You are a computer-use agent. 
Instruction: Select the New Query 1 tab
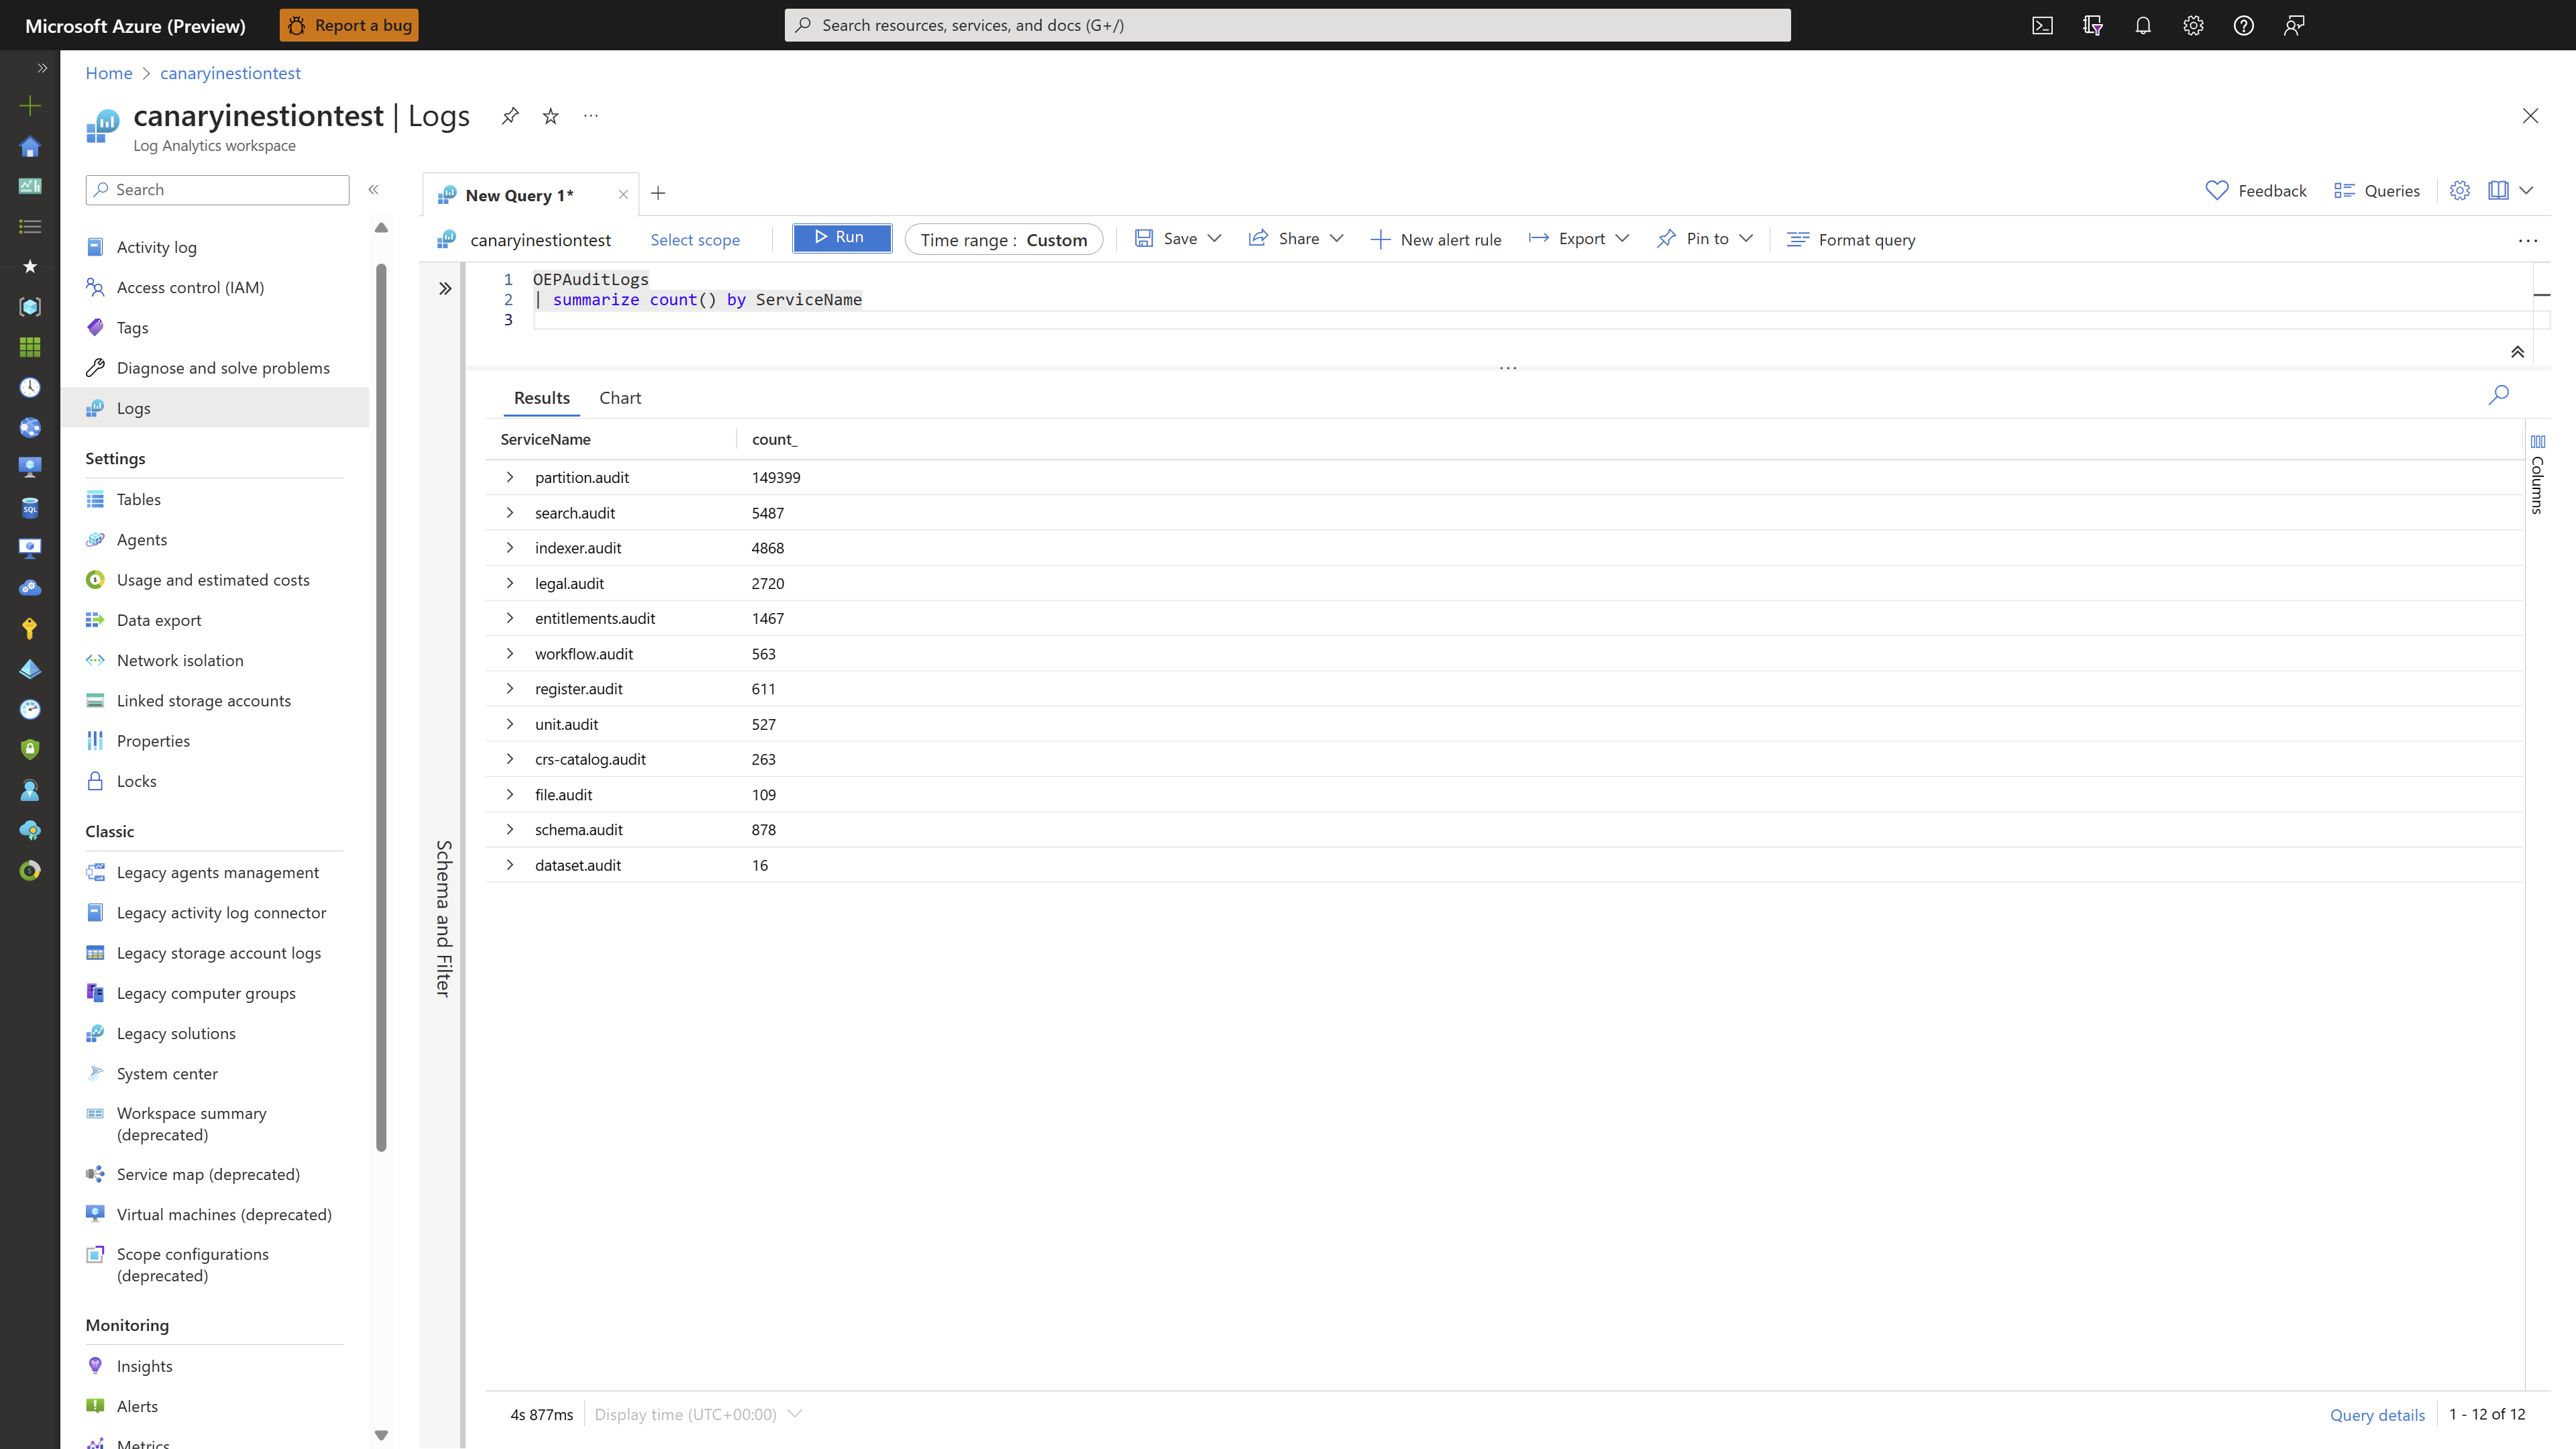tap(519, 194)
